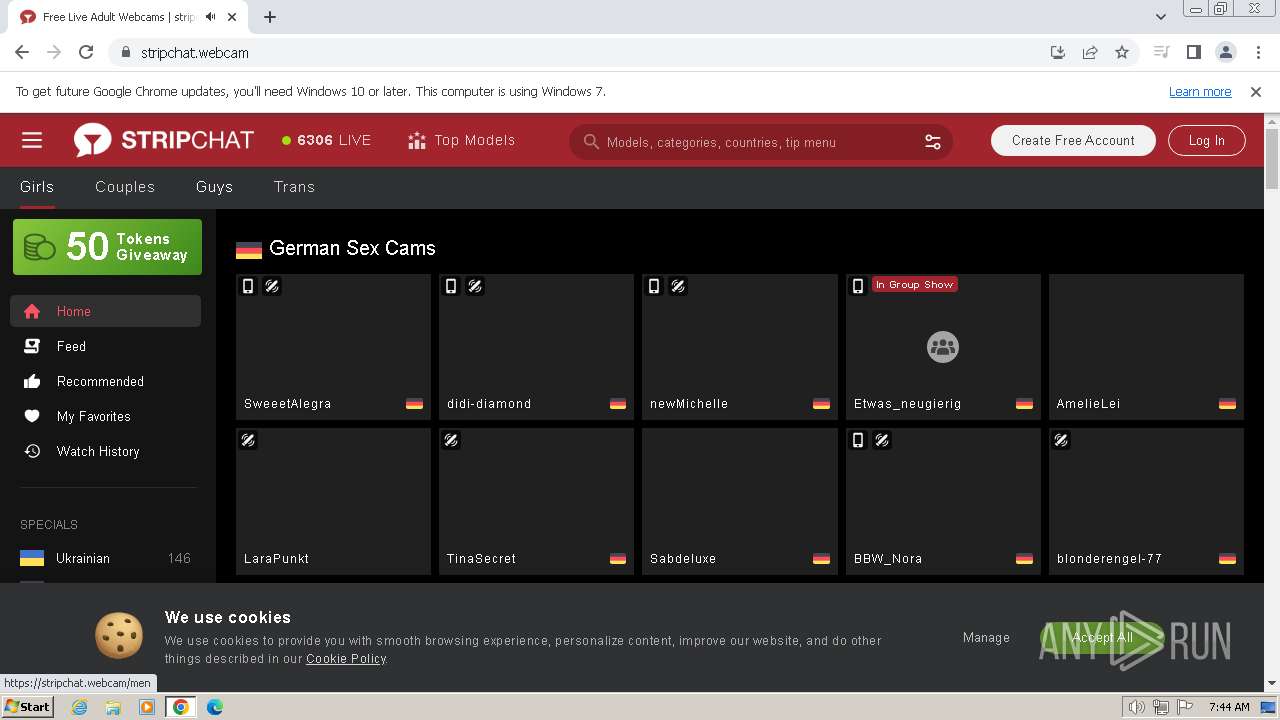Image resolution: width=1280 pixels, height=720 pixels.
Task: Open Windows Explorer from the taskbar
Action: click(x=113, y=707)
